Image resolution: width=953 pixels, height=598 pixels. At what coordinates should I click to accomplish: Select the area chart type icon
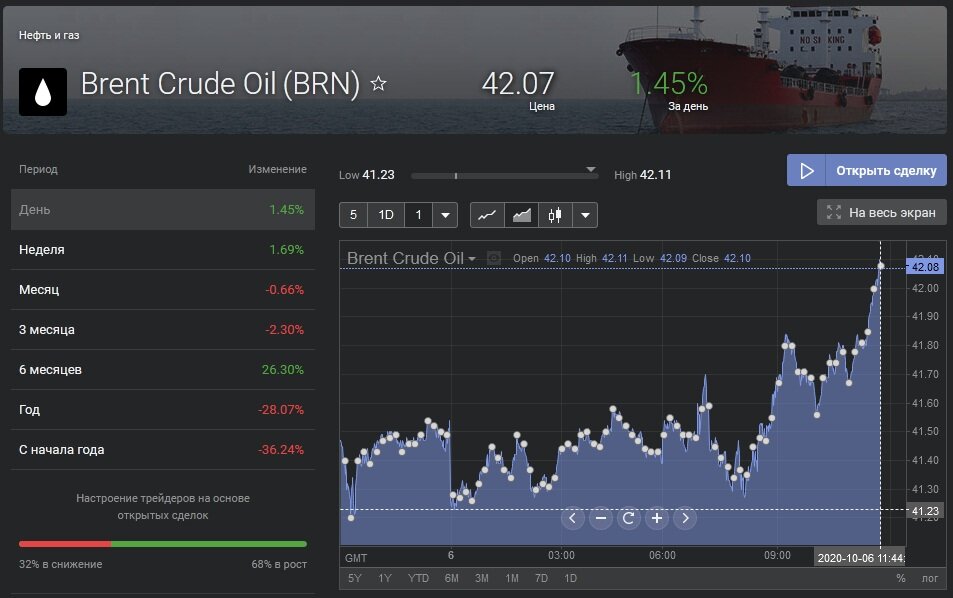(x=521, y=215)
